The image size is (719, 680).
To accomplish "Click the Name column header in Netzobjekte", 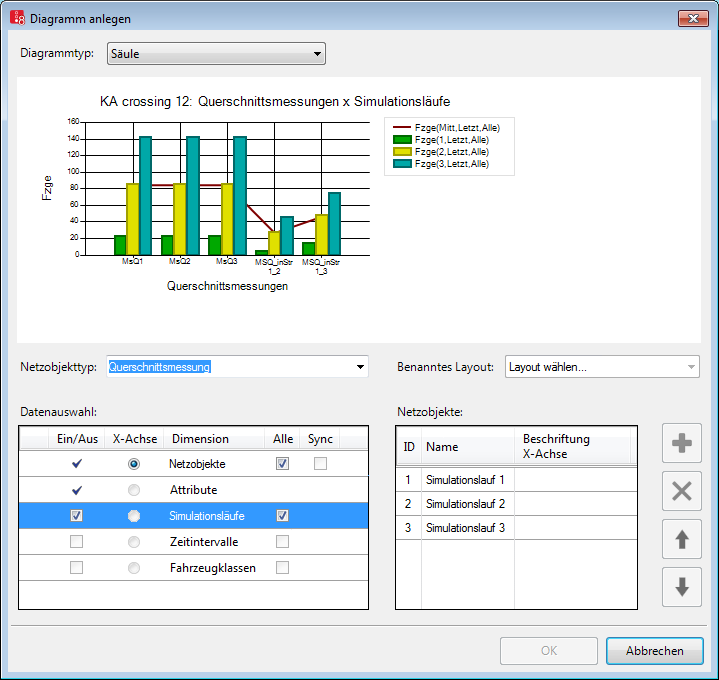I will [x=440, y=447].
